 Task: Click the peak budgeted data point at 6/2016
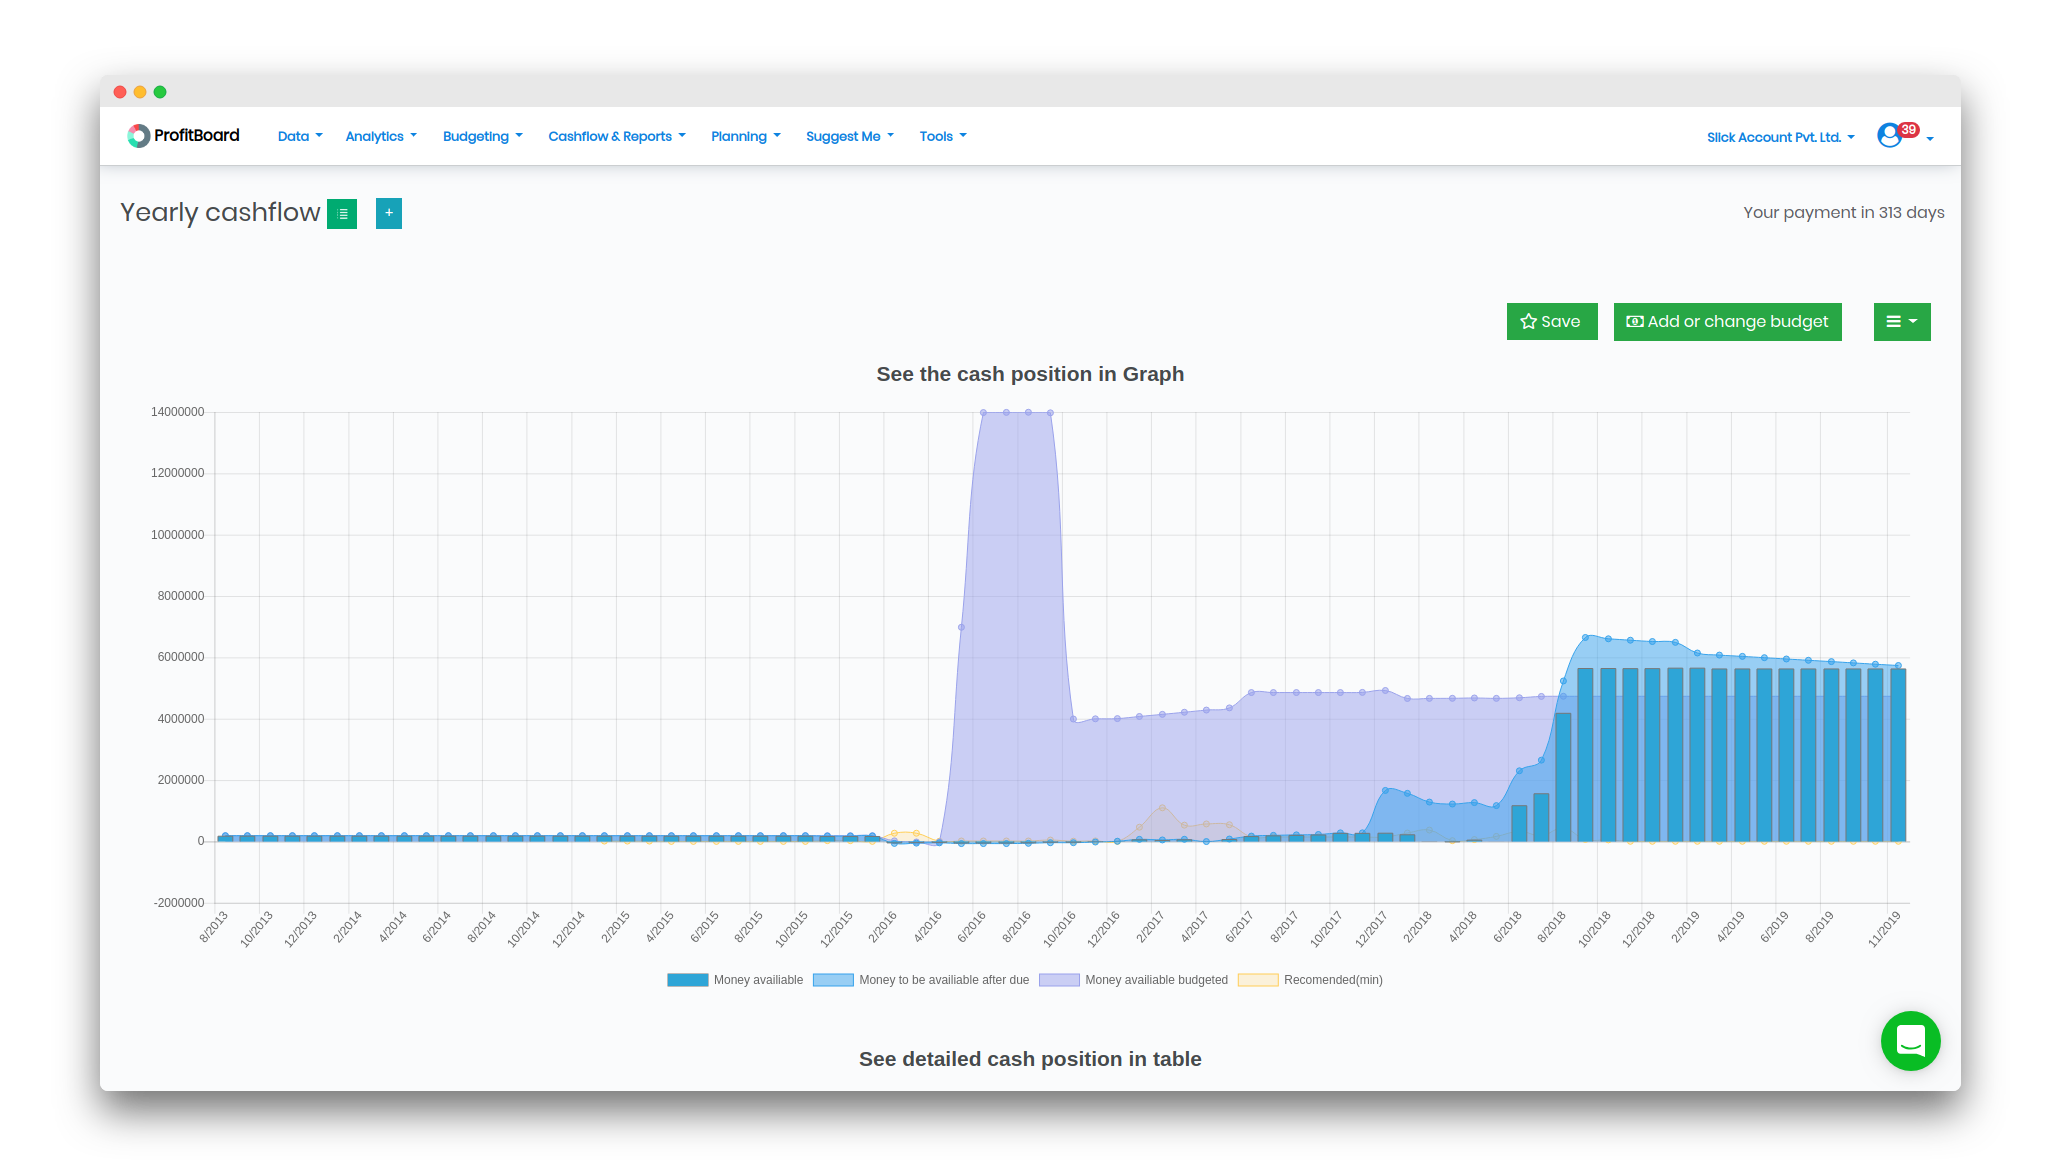(983, 413)
